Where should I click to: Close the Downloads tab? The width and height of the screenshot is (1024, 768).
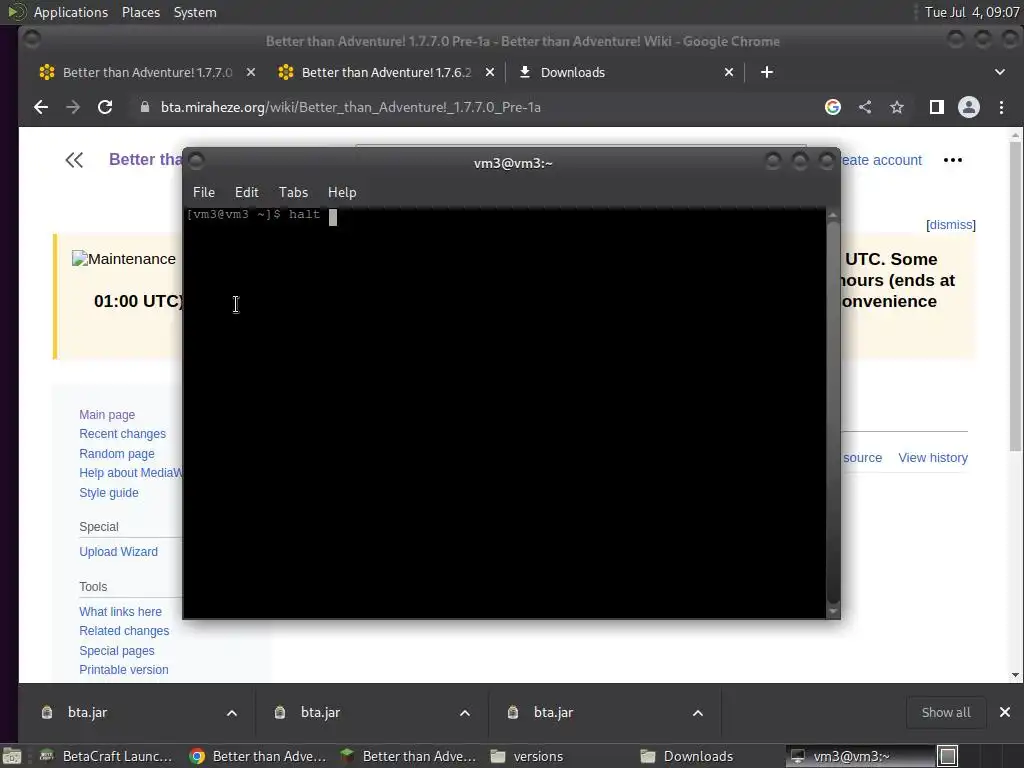[729, 72]
